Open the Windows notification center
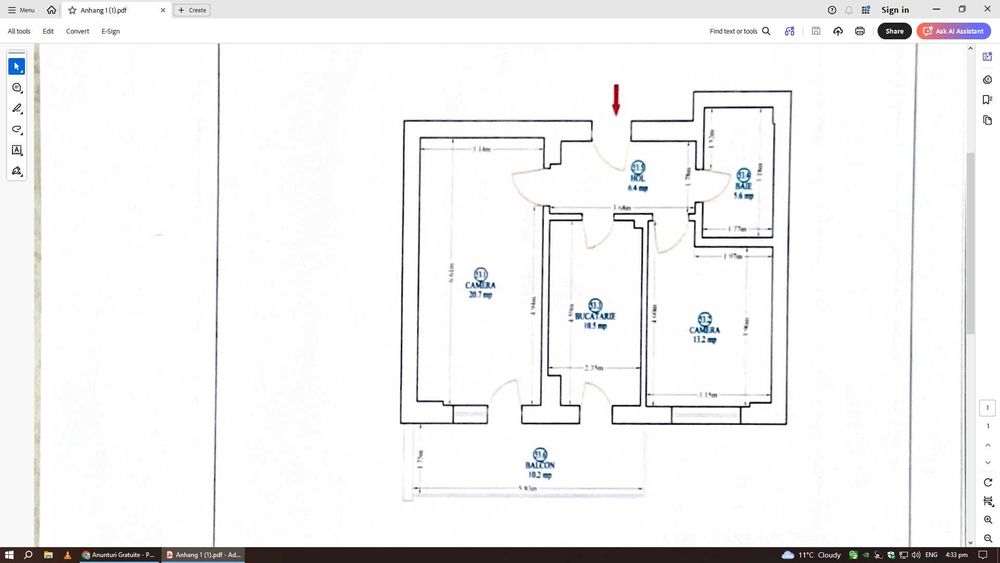The width and height of the screenshot is (1000, 563). [x=984, y=555]
